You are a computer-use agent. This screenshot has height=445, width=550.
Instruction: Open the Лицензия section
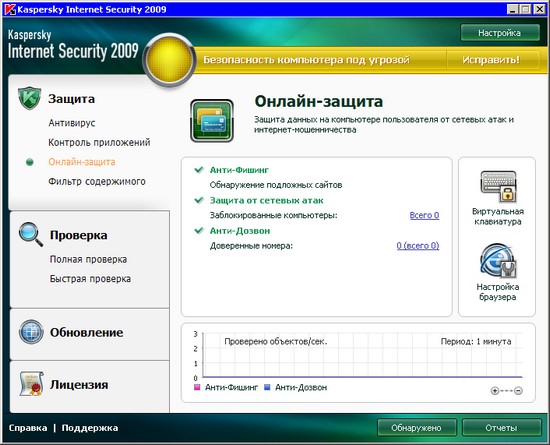tap(79, 385)
